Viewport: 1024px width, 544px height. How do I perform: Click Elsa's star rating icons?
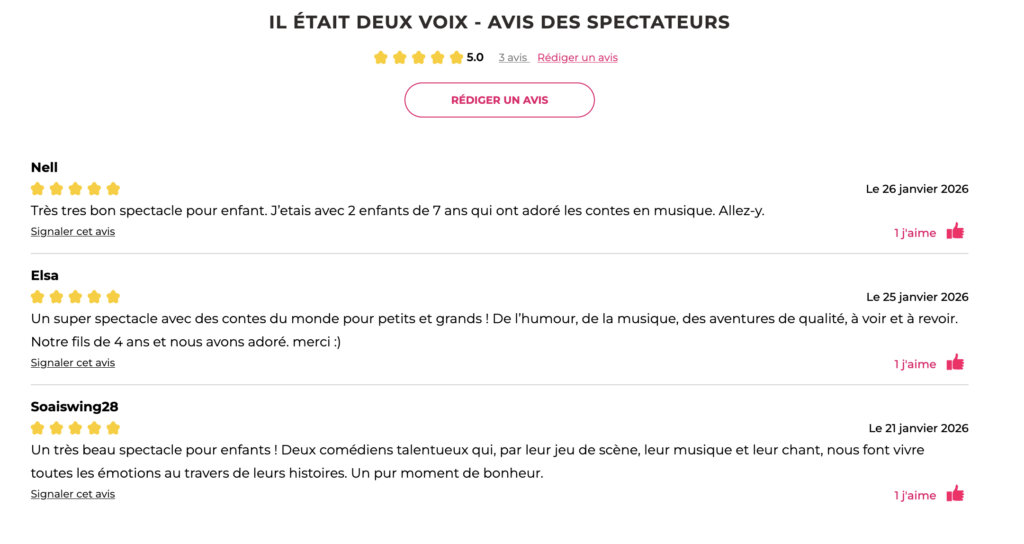pos(75,297)
